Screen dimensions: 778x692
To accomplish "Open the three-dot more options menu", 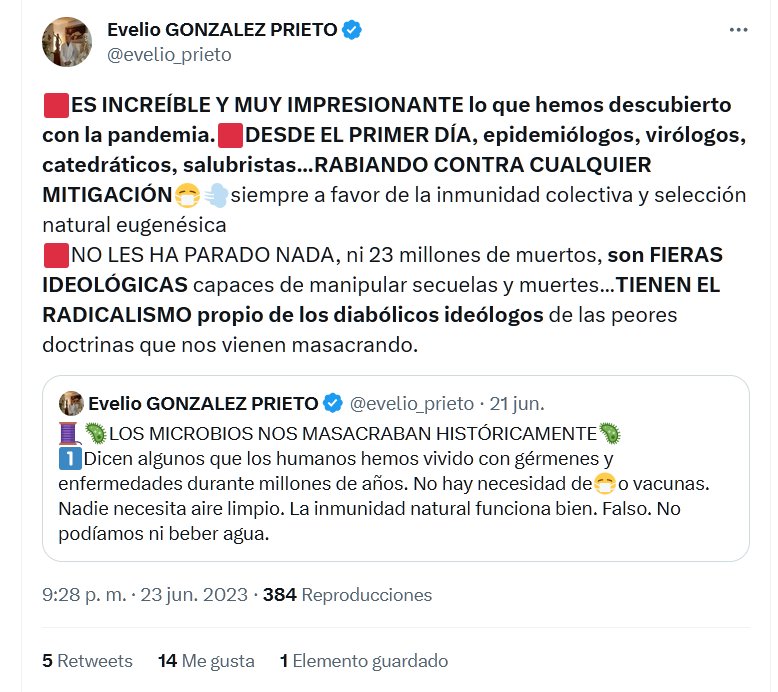I will click(x=738, y=30).
